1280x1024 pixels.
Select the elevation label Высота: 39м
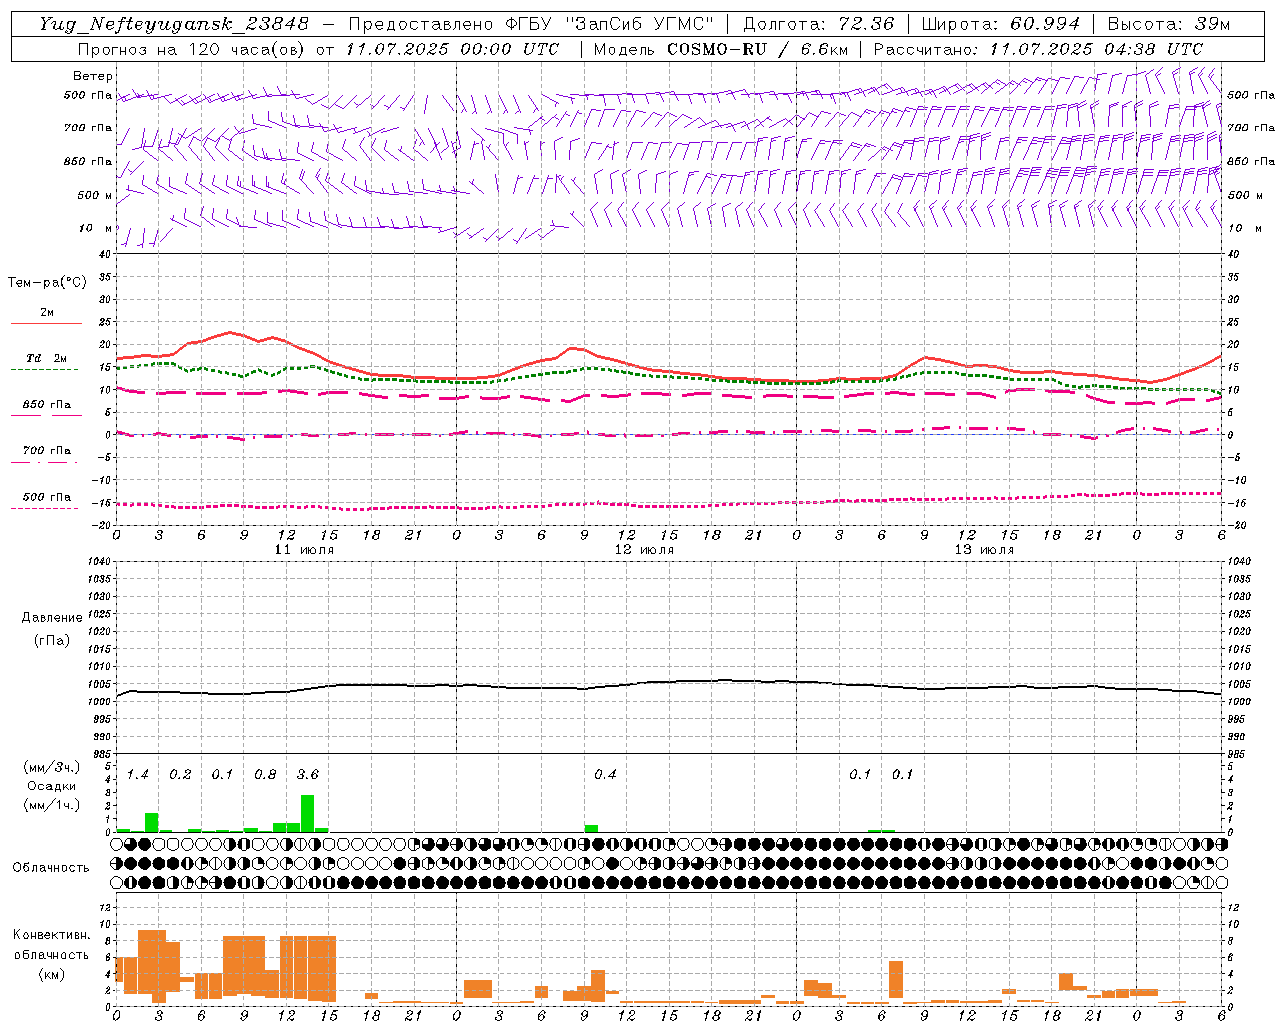click(x=1169, y=24)
